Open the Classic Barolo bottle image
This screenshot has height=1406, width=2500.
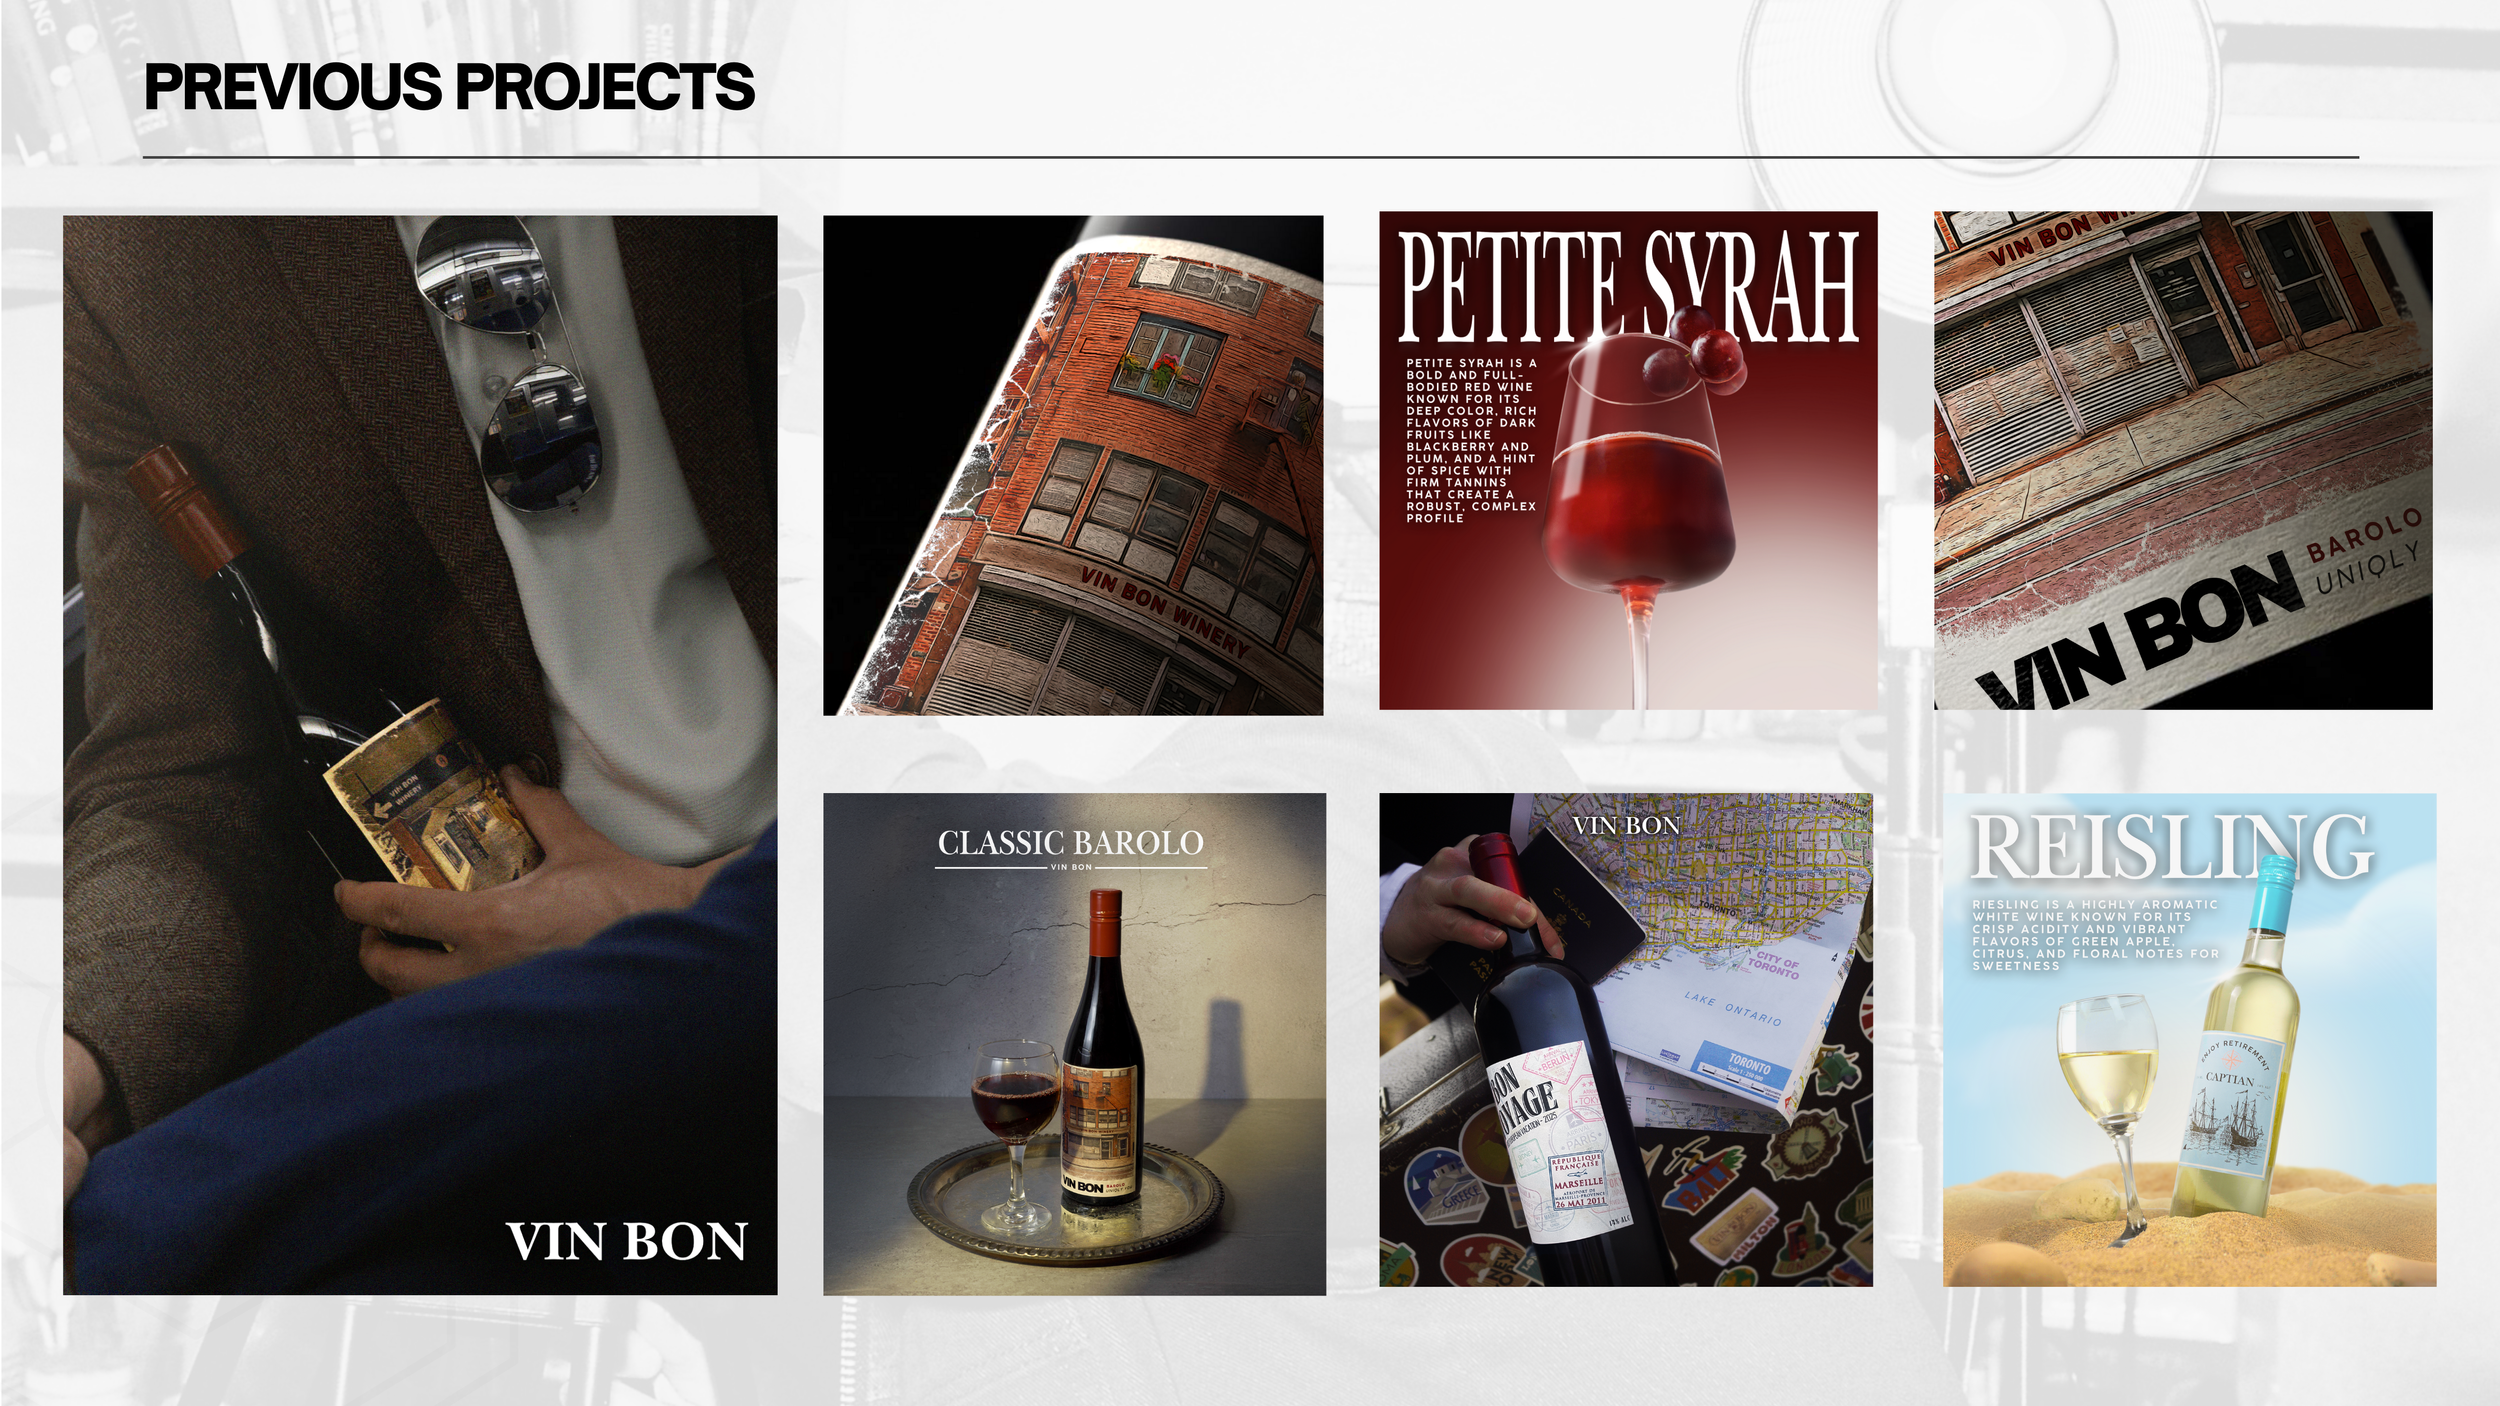(x=1074, y=1044)
